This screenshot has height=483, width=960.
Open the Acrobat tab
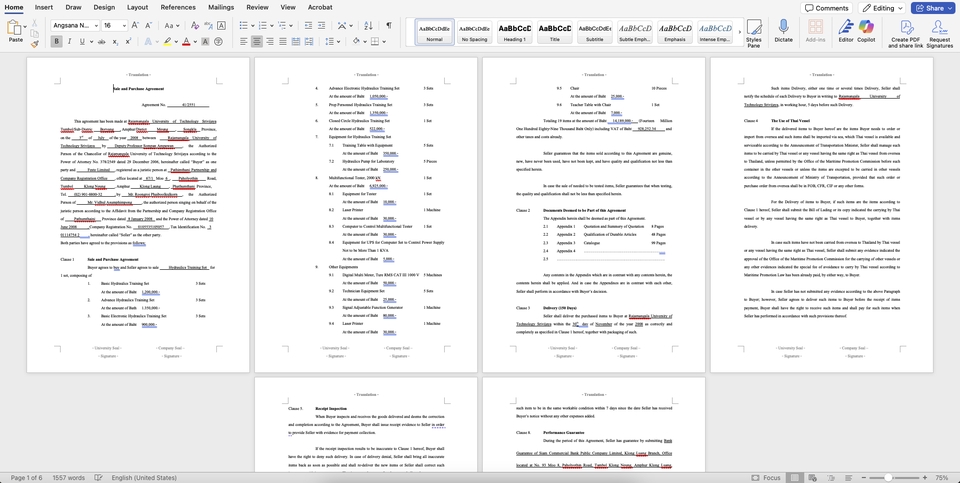point(320,7)
